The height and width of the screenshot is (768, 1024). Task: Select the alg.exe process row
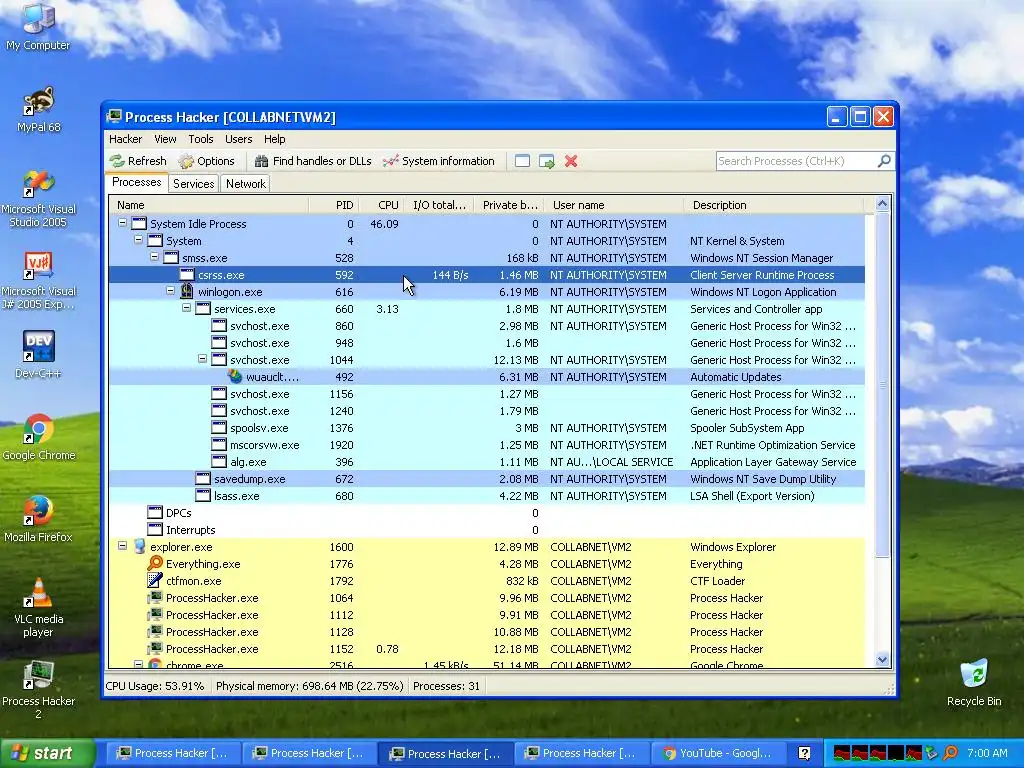pos(487,462)
